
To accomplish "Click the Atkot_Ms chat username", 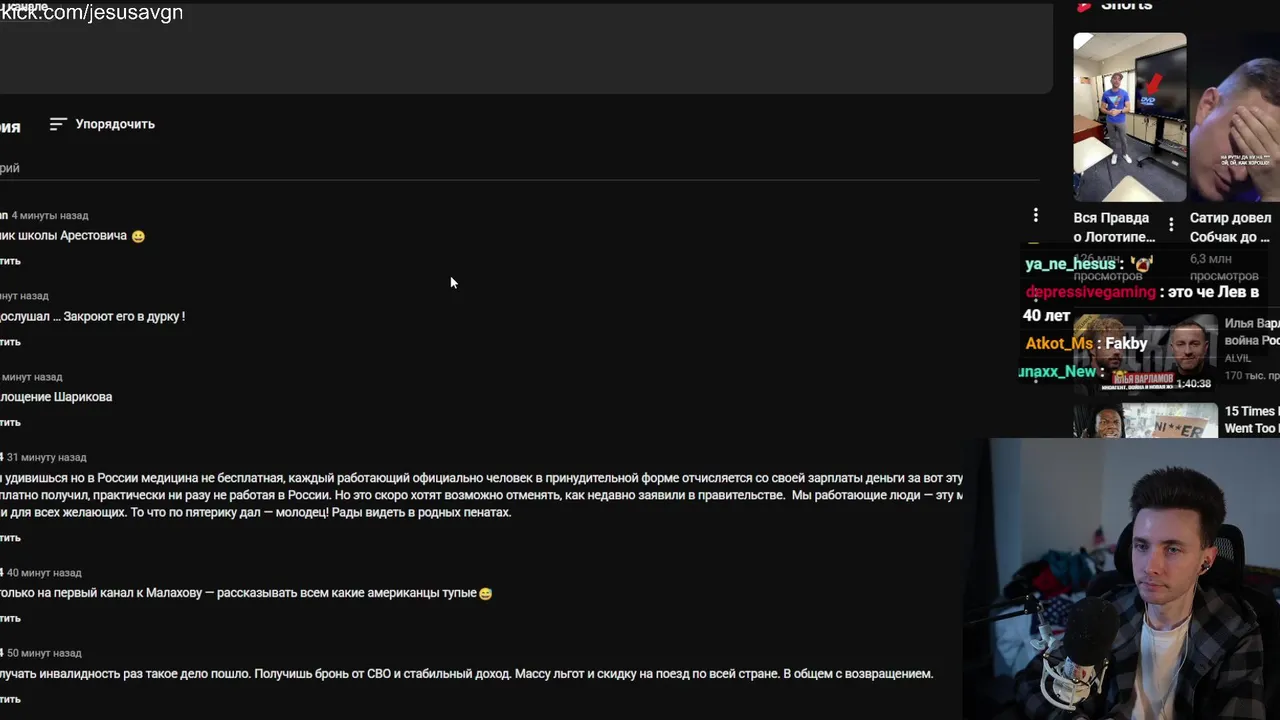I will pyautogui.click(x=1059, y=343).
